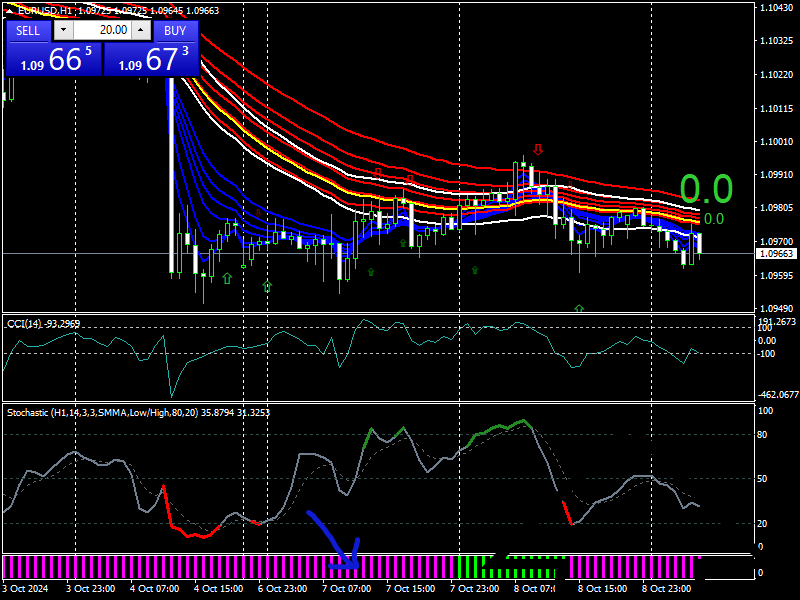Click the 191.2673 CCI scale value
Viewport: 800px width, 600px height.
[x=777, y=321]
